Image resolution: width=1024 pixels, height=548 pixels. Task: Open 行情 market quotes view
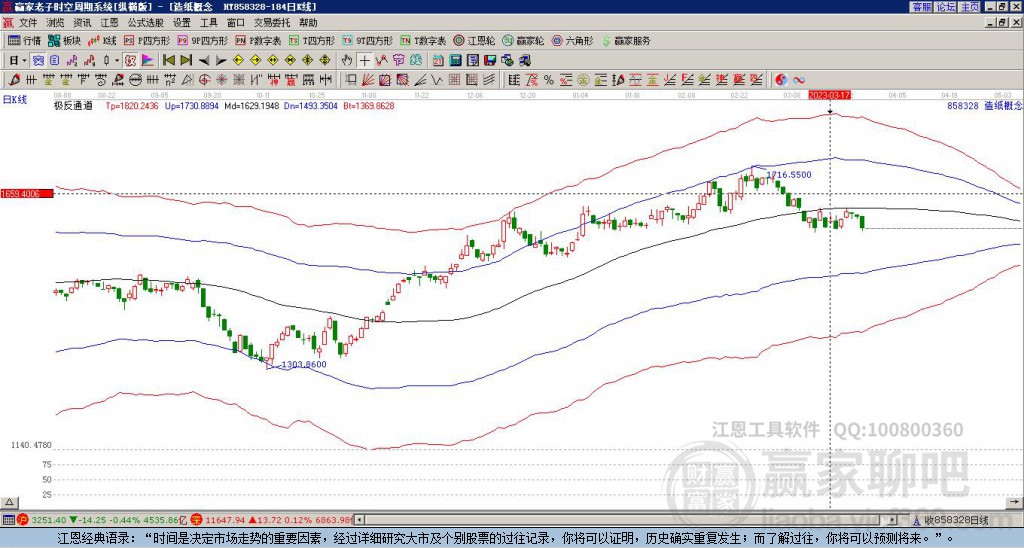pyautogui.click(x=24, y=40)
